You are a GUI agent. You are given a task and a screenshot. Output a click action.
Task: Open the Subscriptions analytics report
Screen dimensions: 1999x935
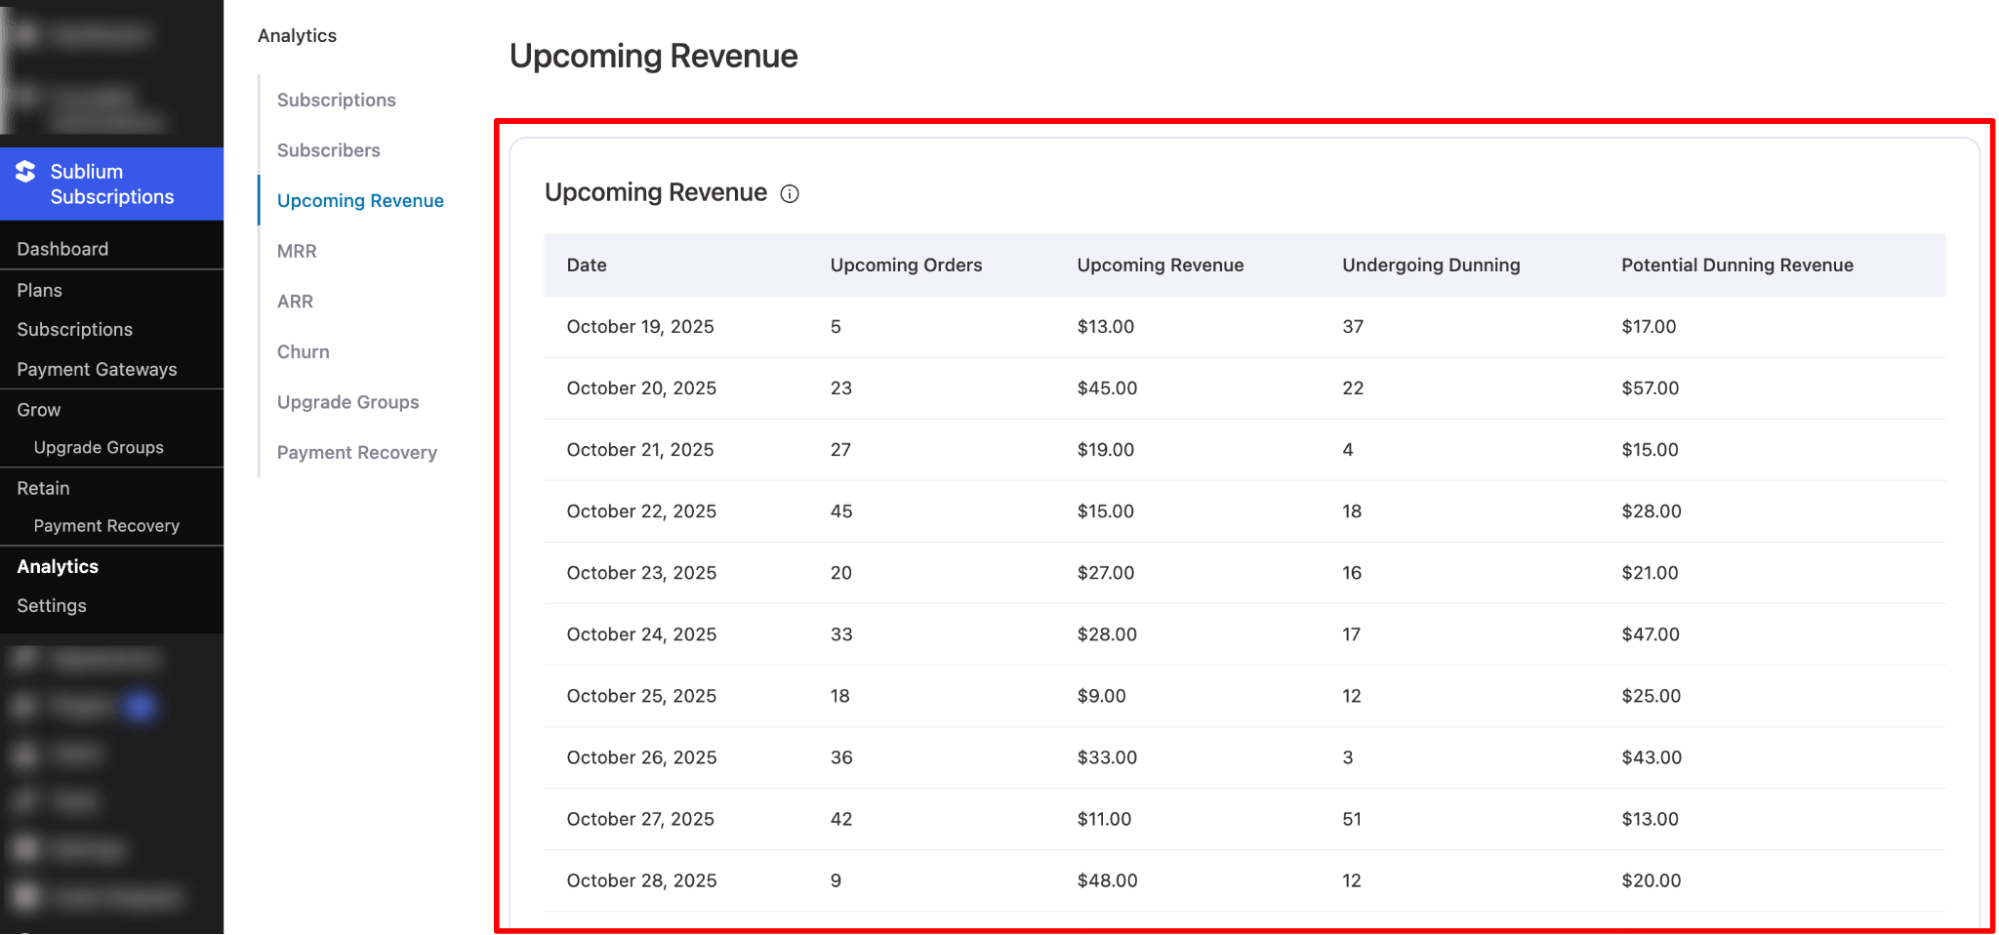(x=335, y=99)
